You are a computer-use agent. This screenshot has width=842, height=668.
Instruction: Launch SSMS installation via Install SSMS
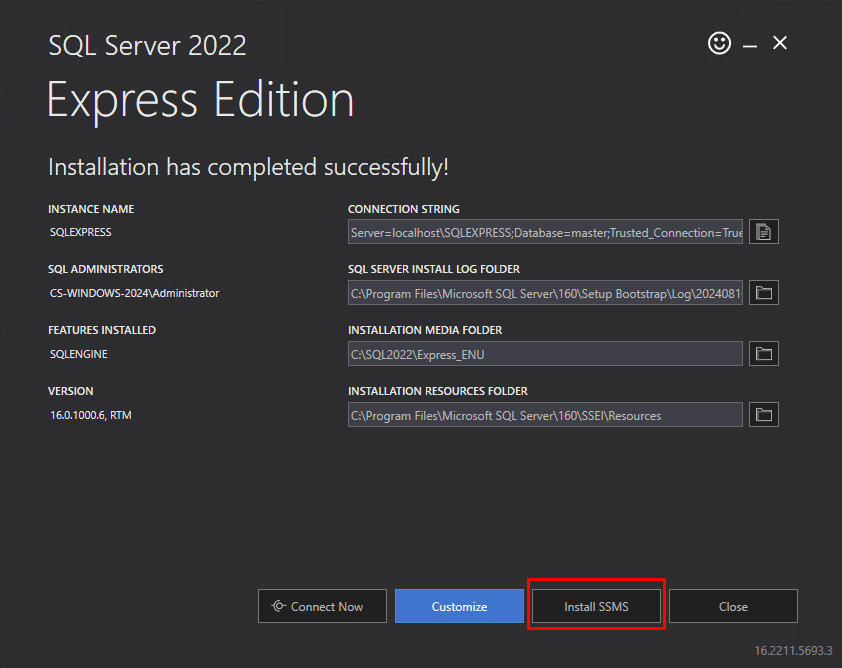(x=596, y=606)
